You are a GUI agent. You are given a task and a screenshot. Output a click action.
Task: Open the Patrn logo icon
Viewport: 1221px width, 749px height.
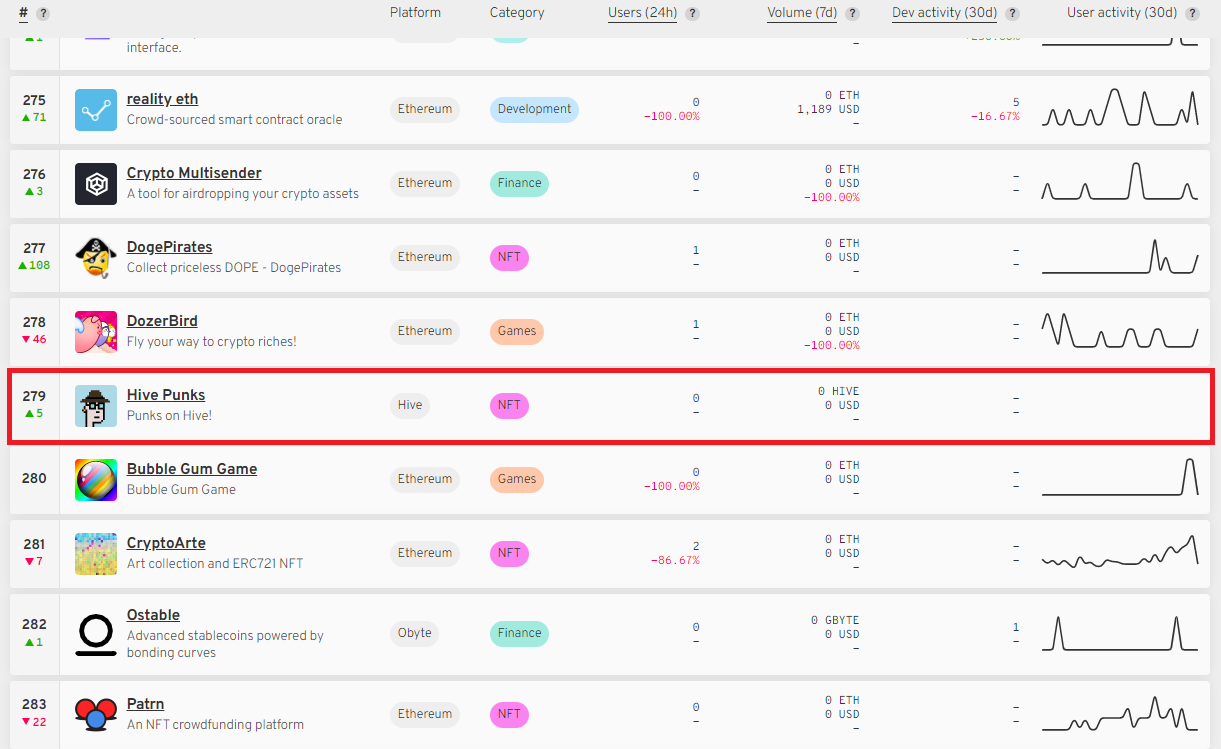coord(96,715)
